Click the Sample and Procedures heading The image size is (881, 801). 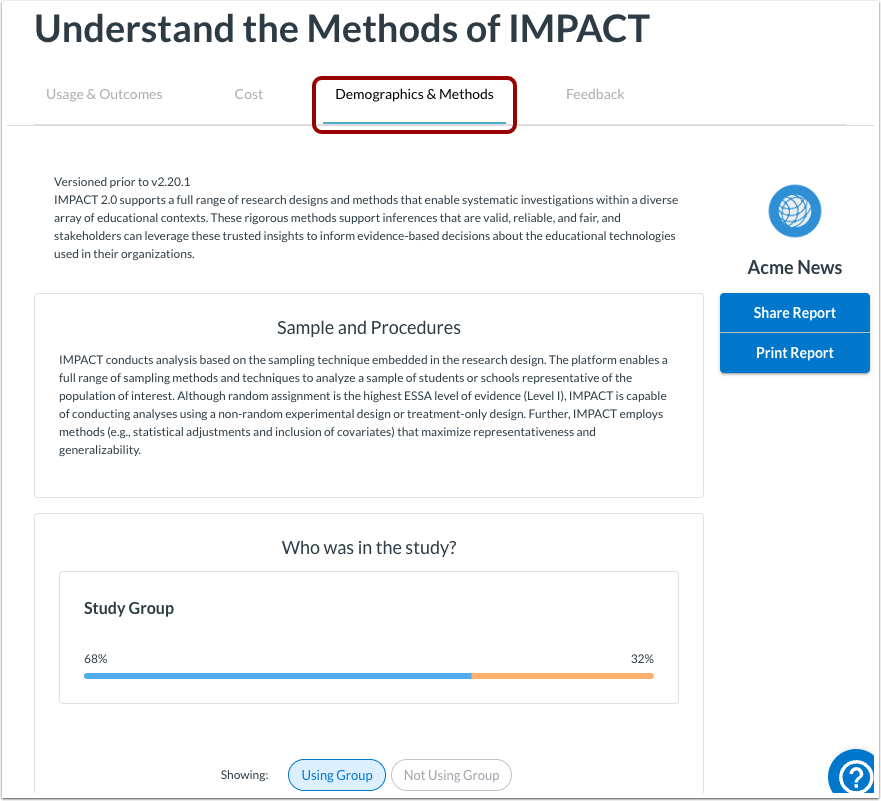click(368, 328)
